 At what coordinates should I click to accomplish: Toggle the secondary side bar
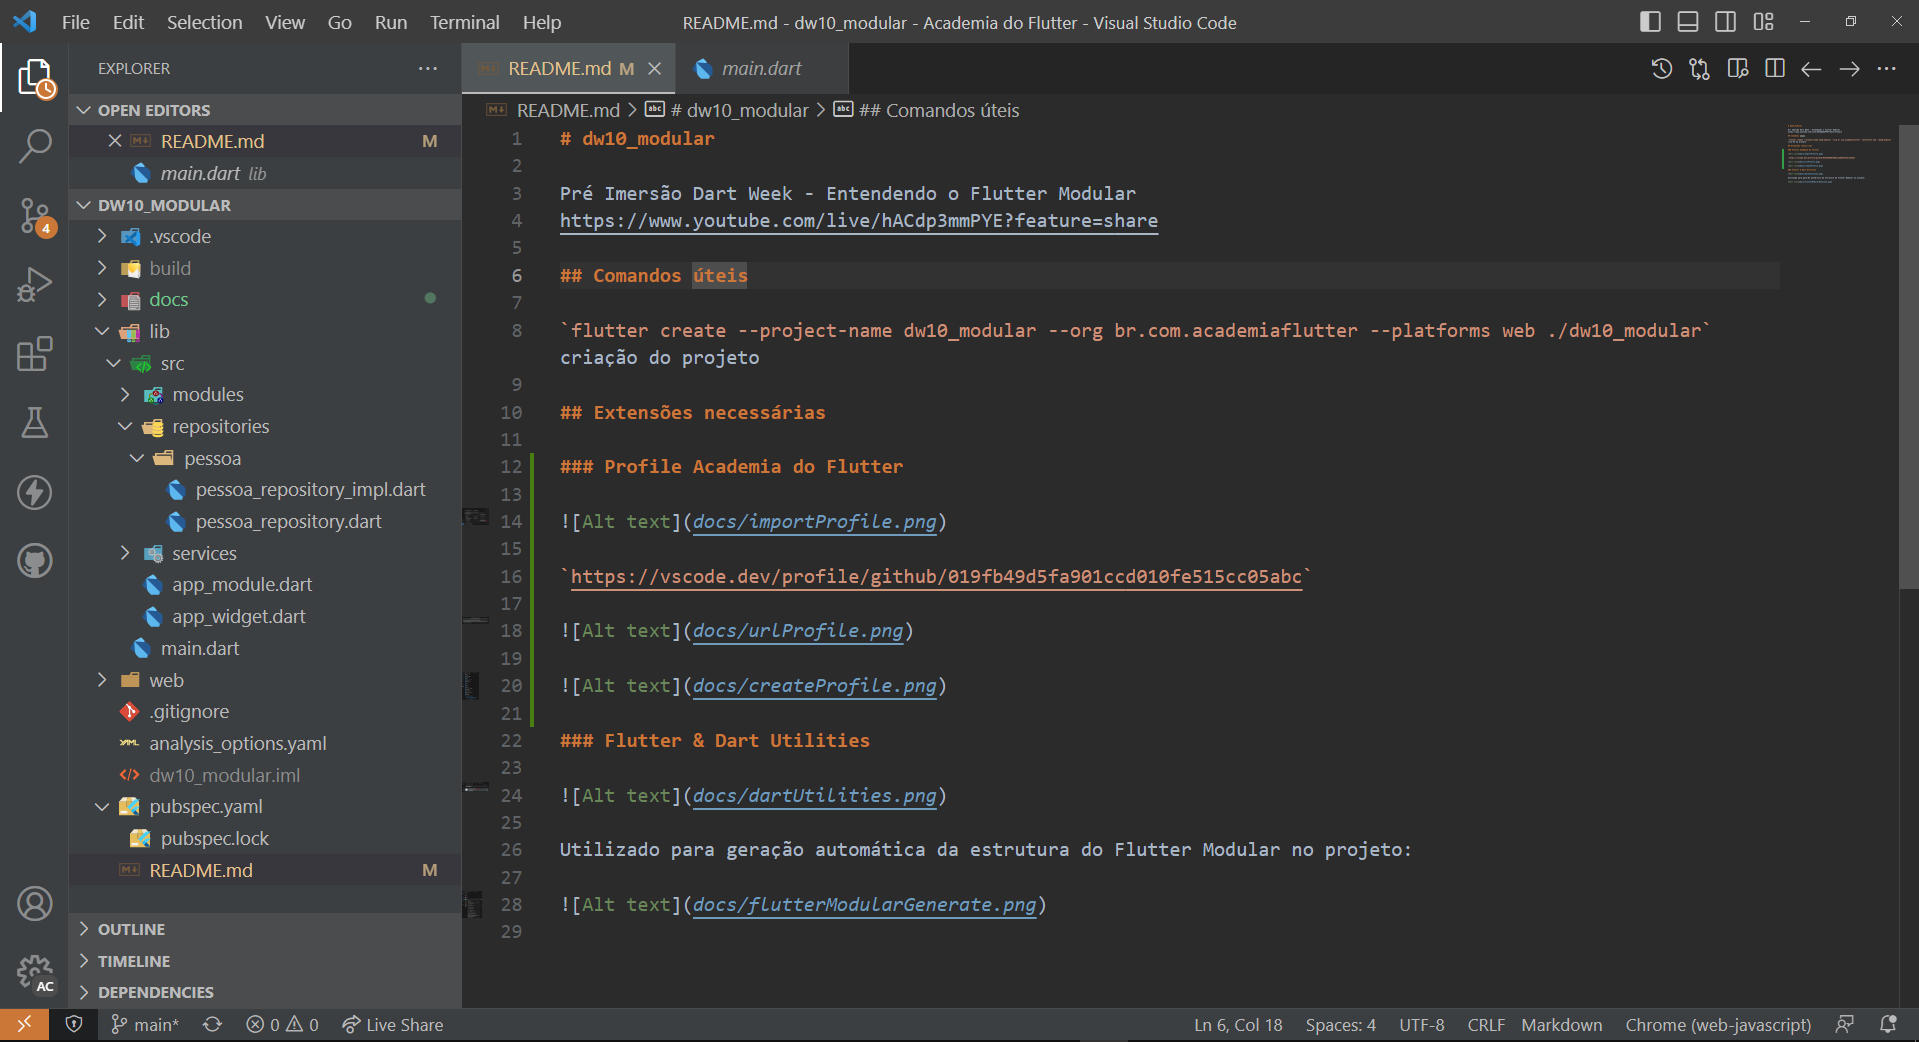click(1726, 21)
